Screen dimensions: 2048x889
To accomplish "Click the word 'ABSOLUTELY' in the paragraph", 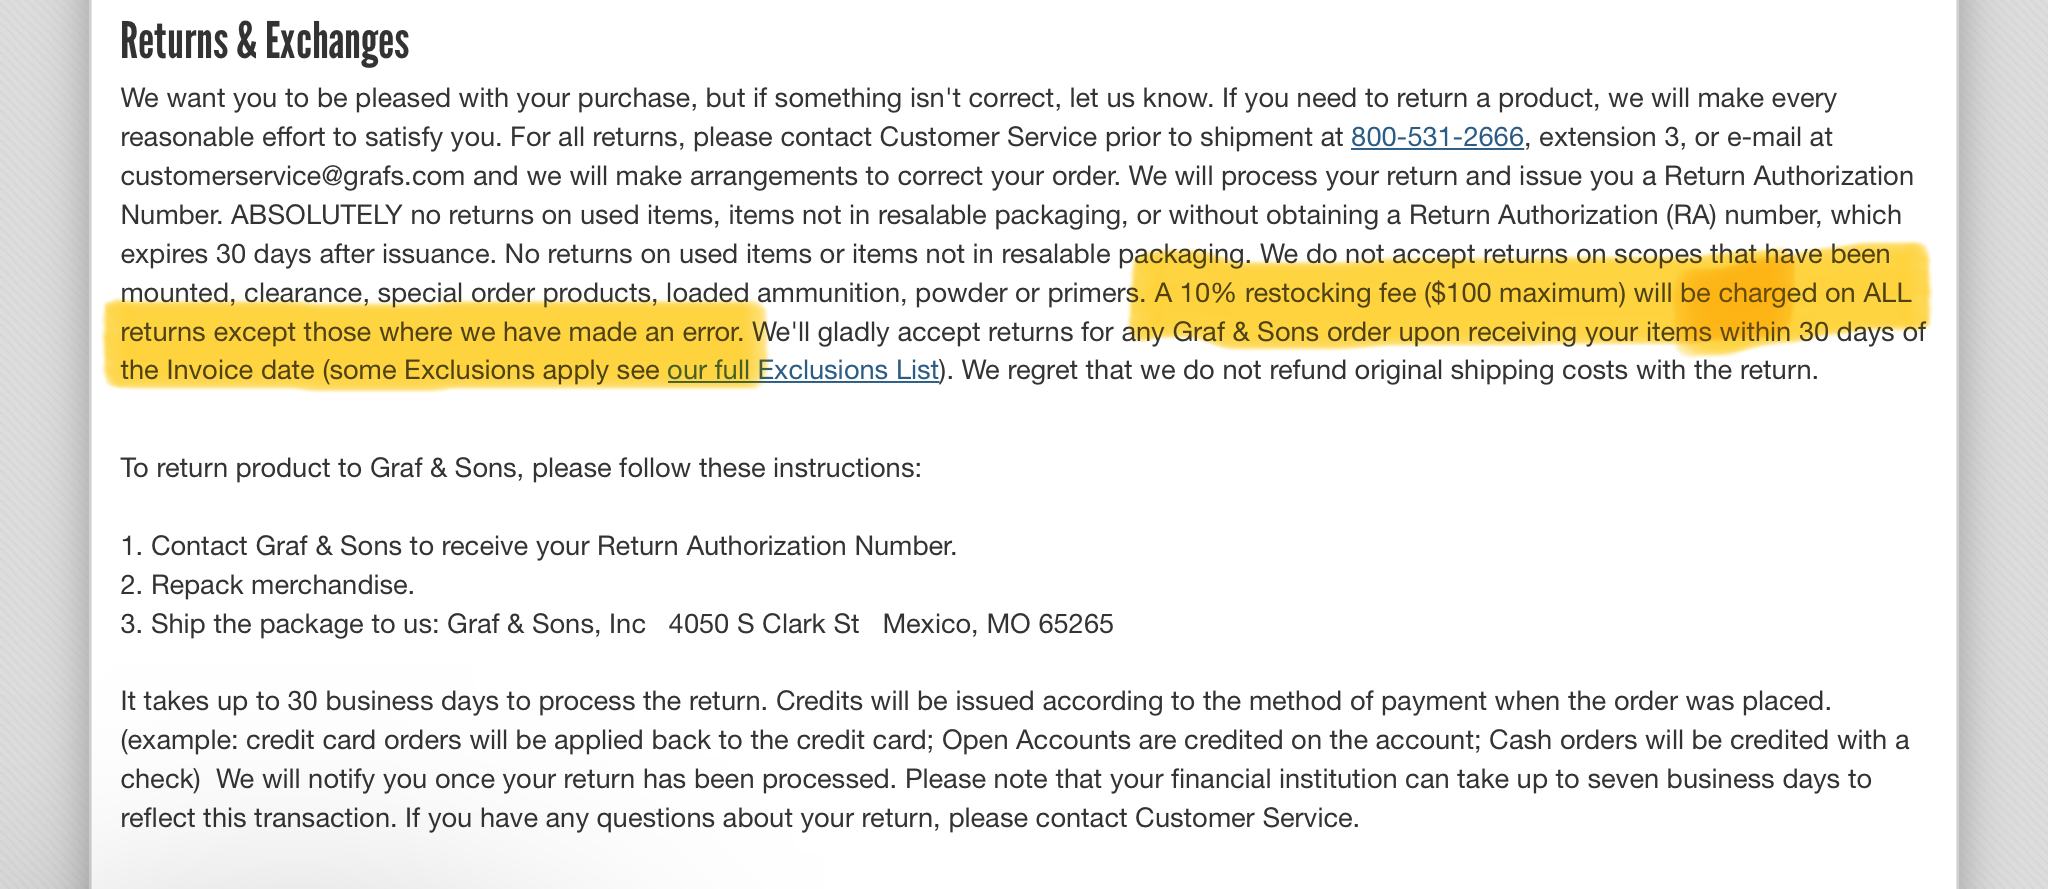I will (x=316, y=215).
